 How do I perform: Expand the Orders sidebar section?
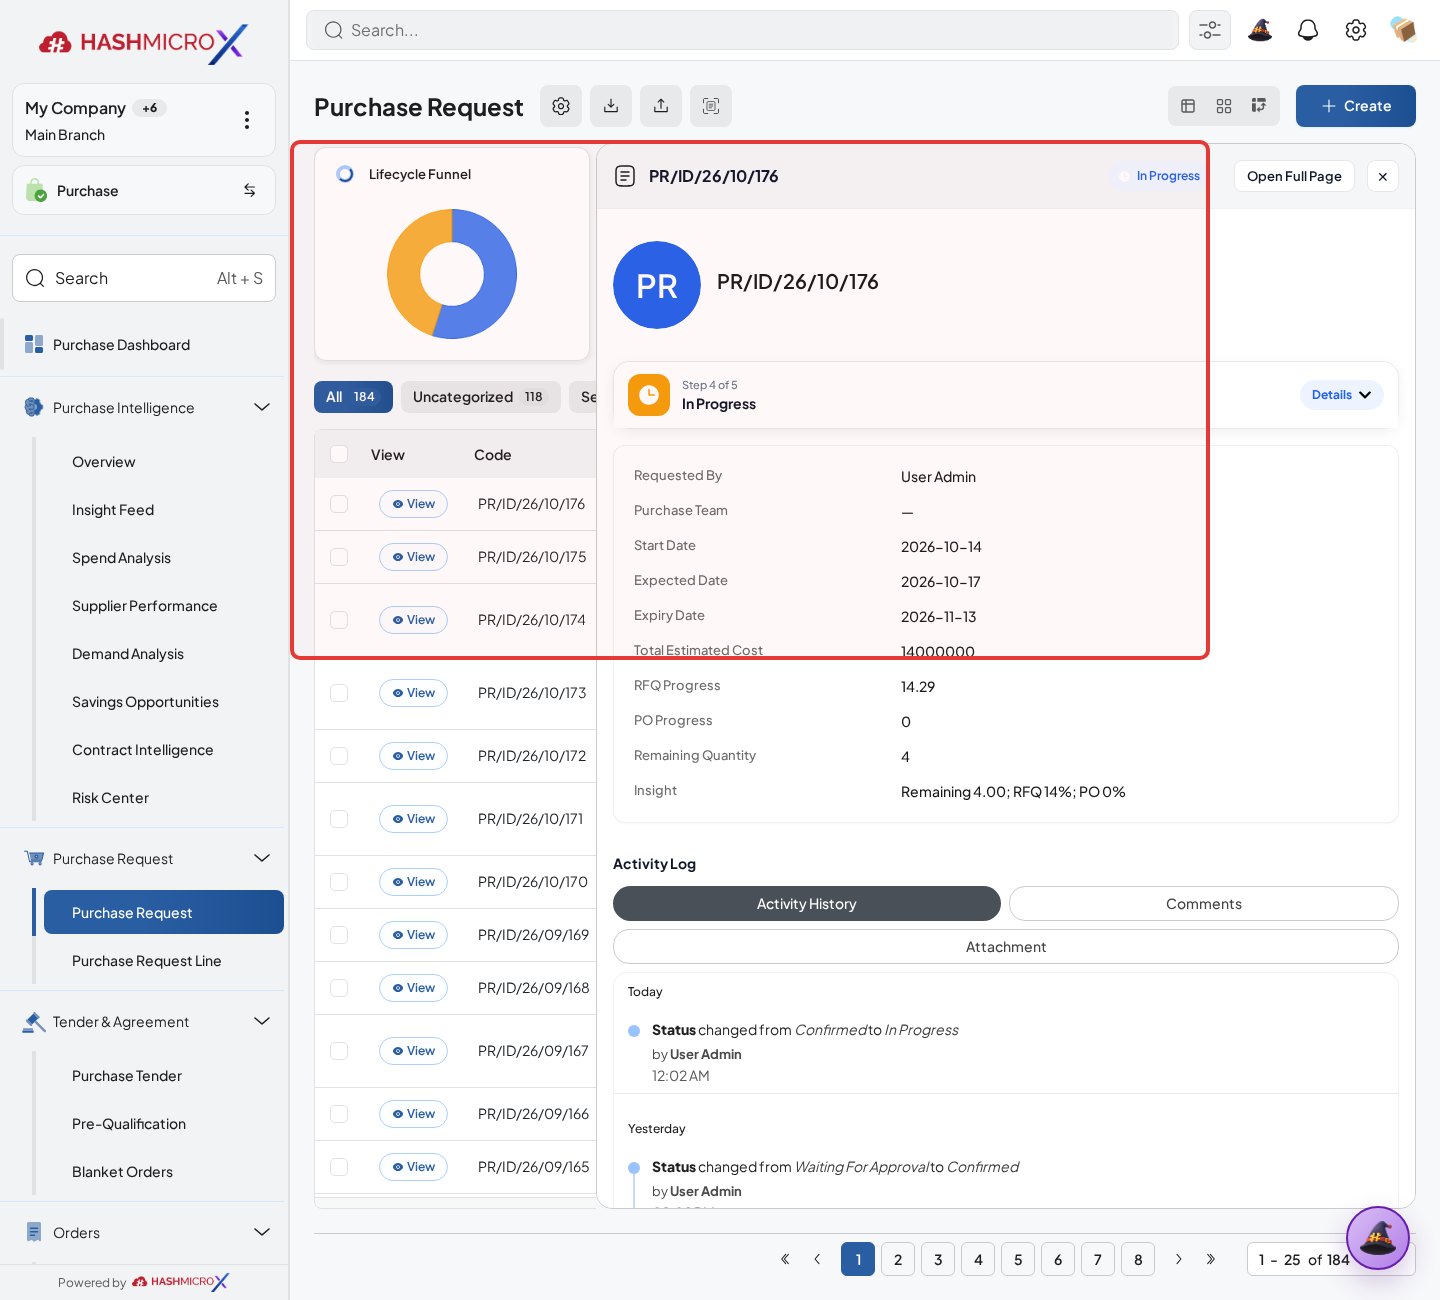tap(262, 1232)
